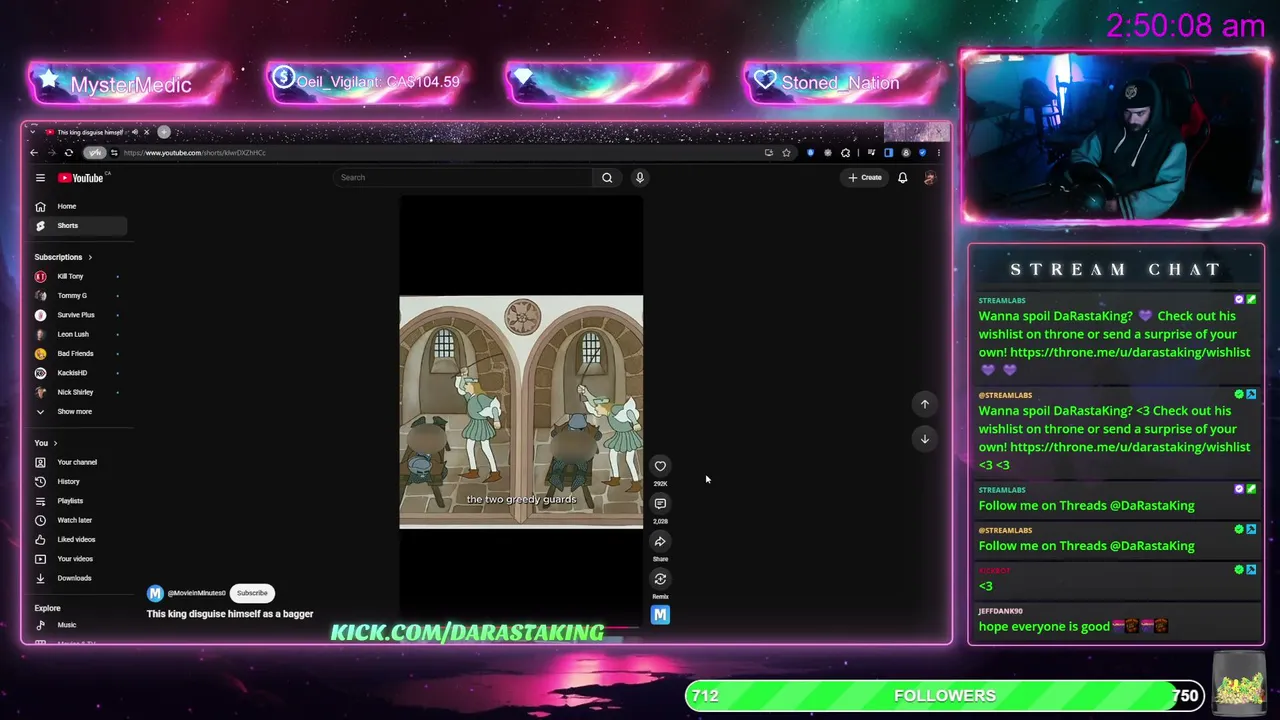Expand Show more subscriptions
This screenshot has width=1280, height=720.
(x=76, y=412)
